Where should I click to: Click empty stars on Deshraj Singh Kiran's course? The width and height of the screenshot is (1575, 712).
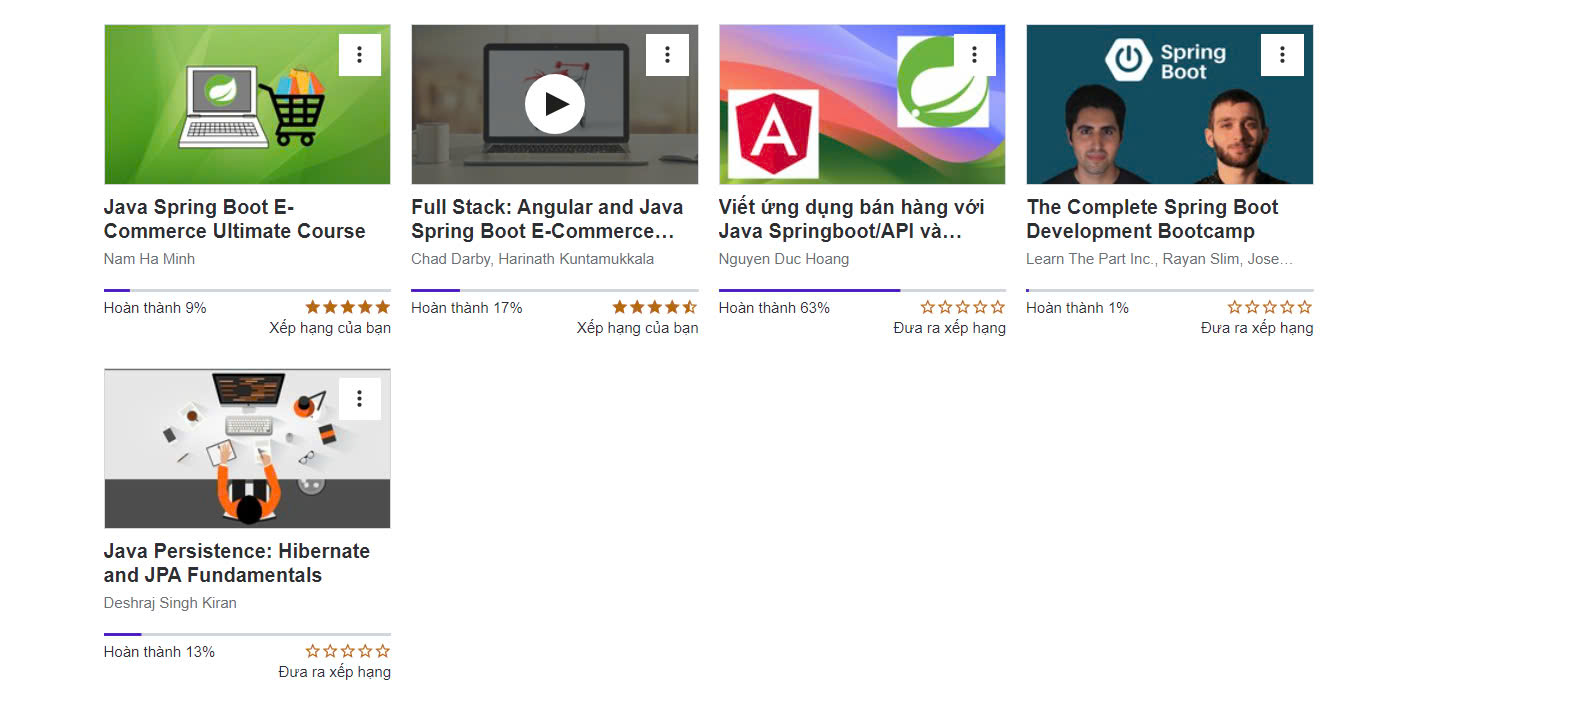[347, 651]
